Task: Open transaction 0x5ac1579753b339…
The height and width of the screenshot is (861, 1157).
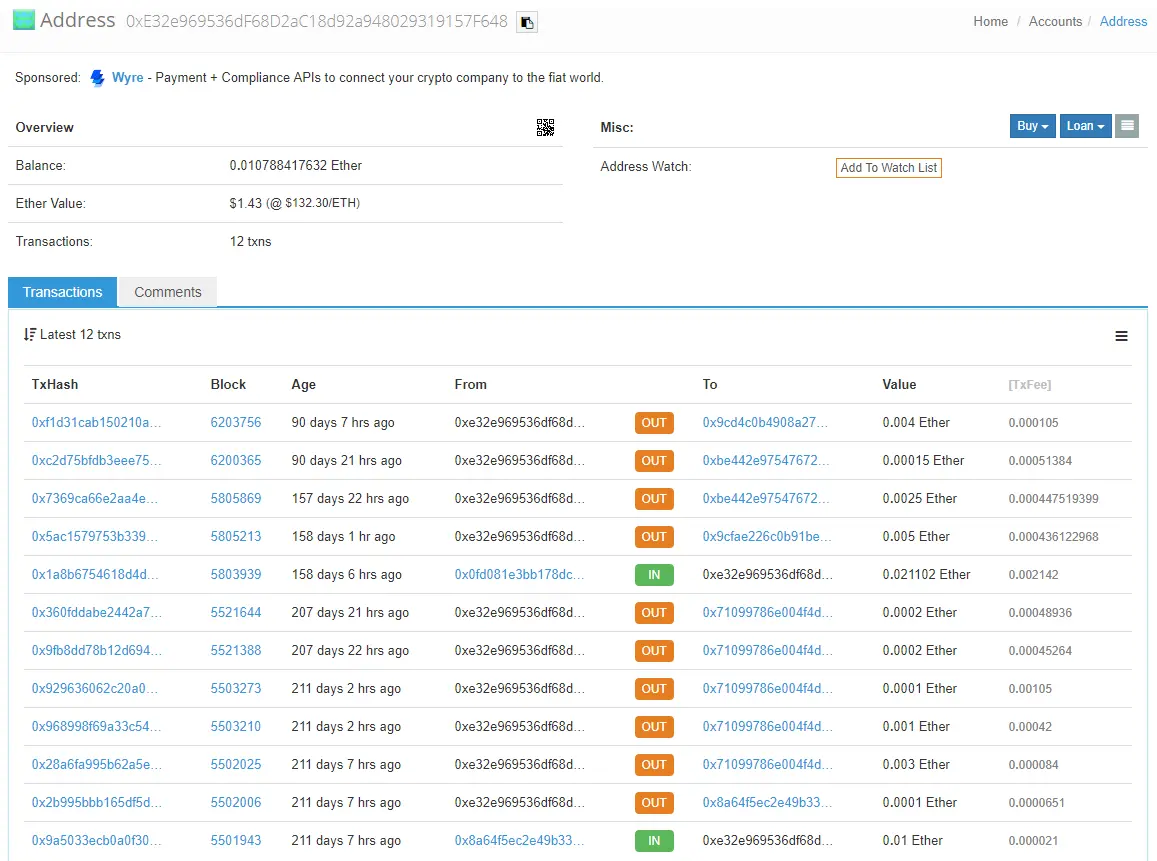Action: click(x=94, y=536)
